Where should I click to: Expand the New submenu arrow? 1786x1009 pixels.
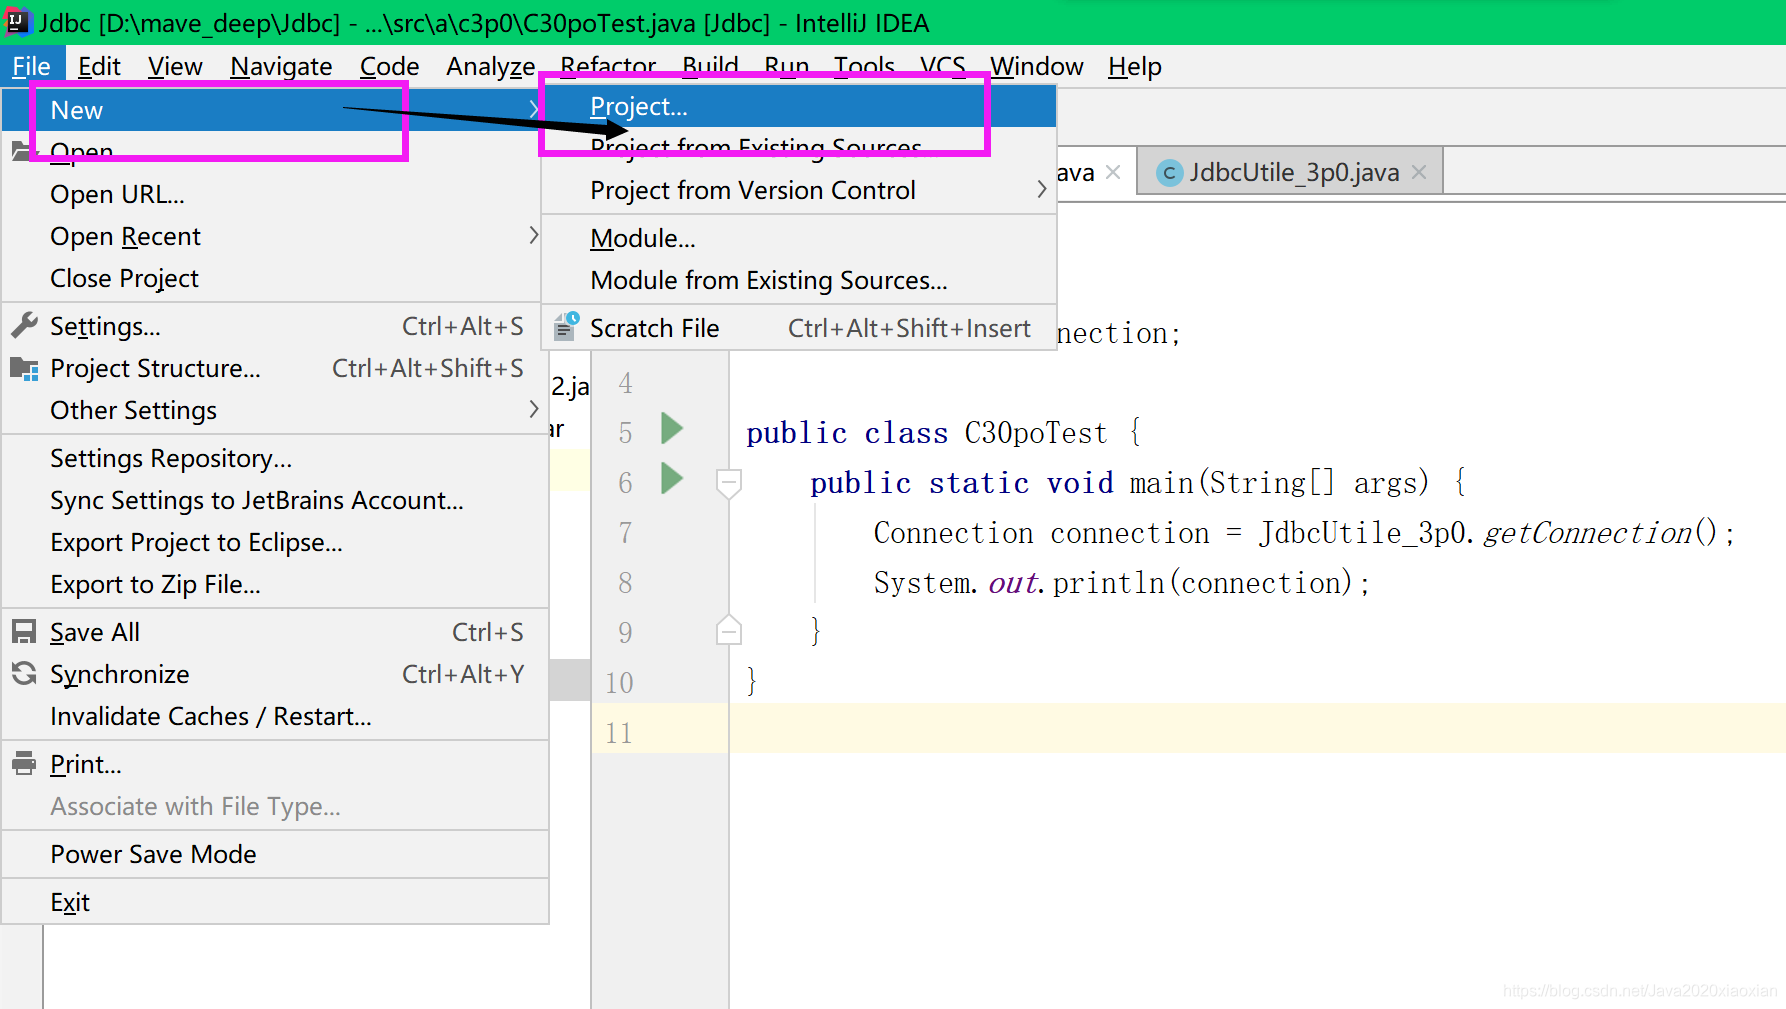pyautogui.click(x=534, y=109)
